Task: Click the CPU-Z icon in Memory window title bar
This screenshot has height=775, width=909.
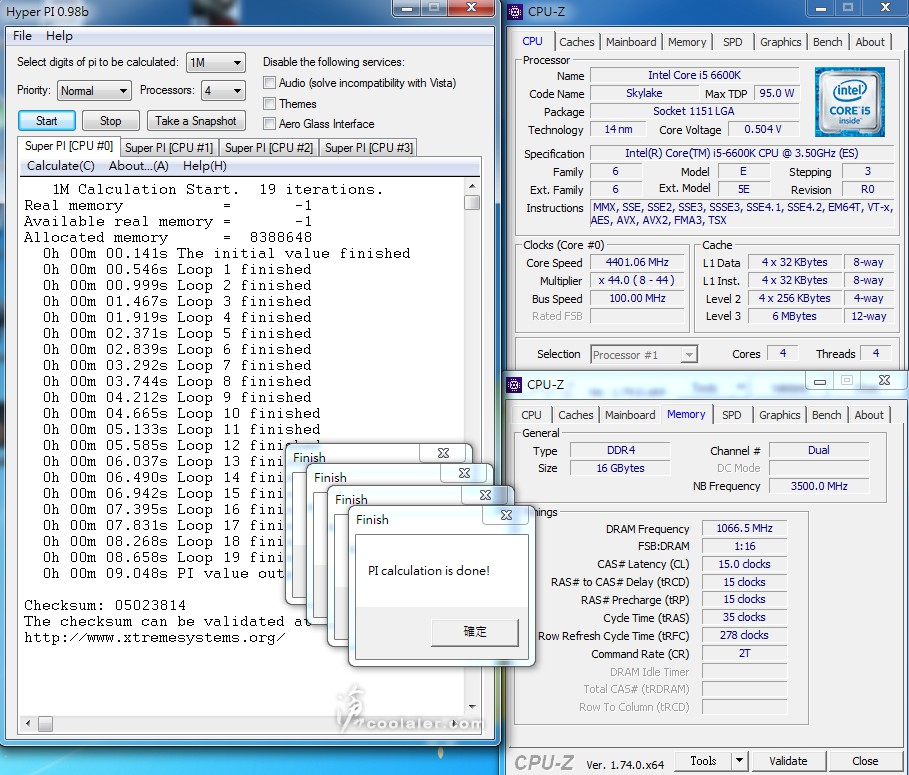Action: (x=514, y=384)
